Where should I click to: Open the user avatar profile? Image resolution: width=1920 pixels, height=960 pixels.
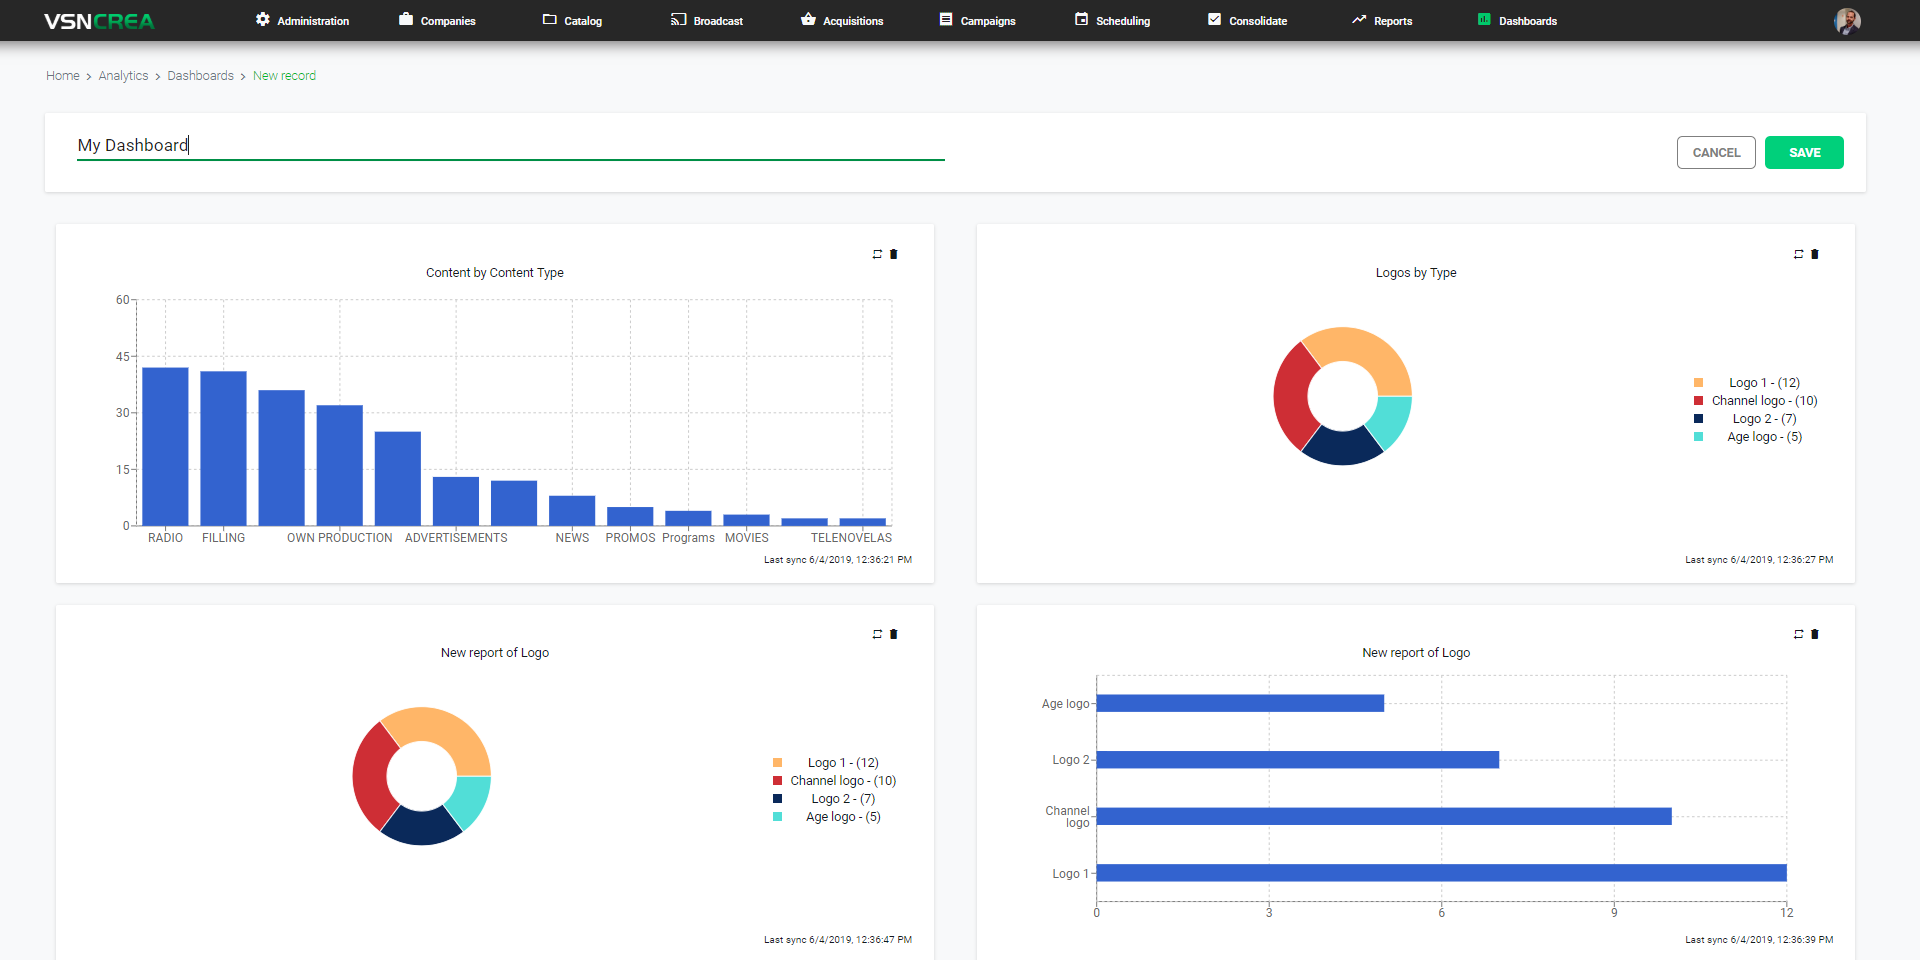coord(1847,21)
